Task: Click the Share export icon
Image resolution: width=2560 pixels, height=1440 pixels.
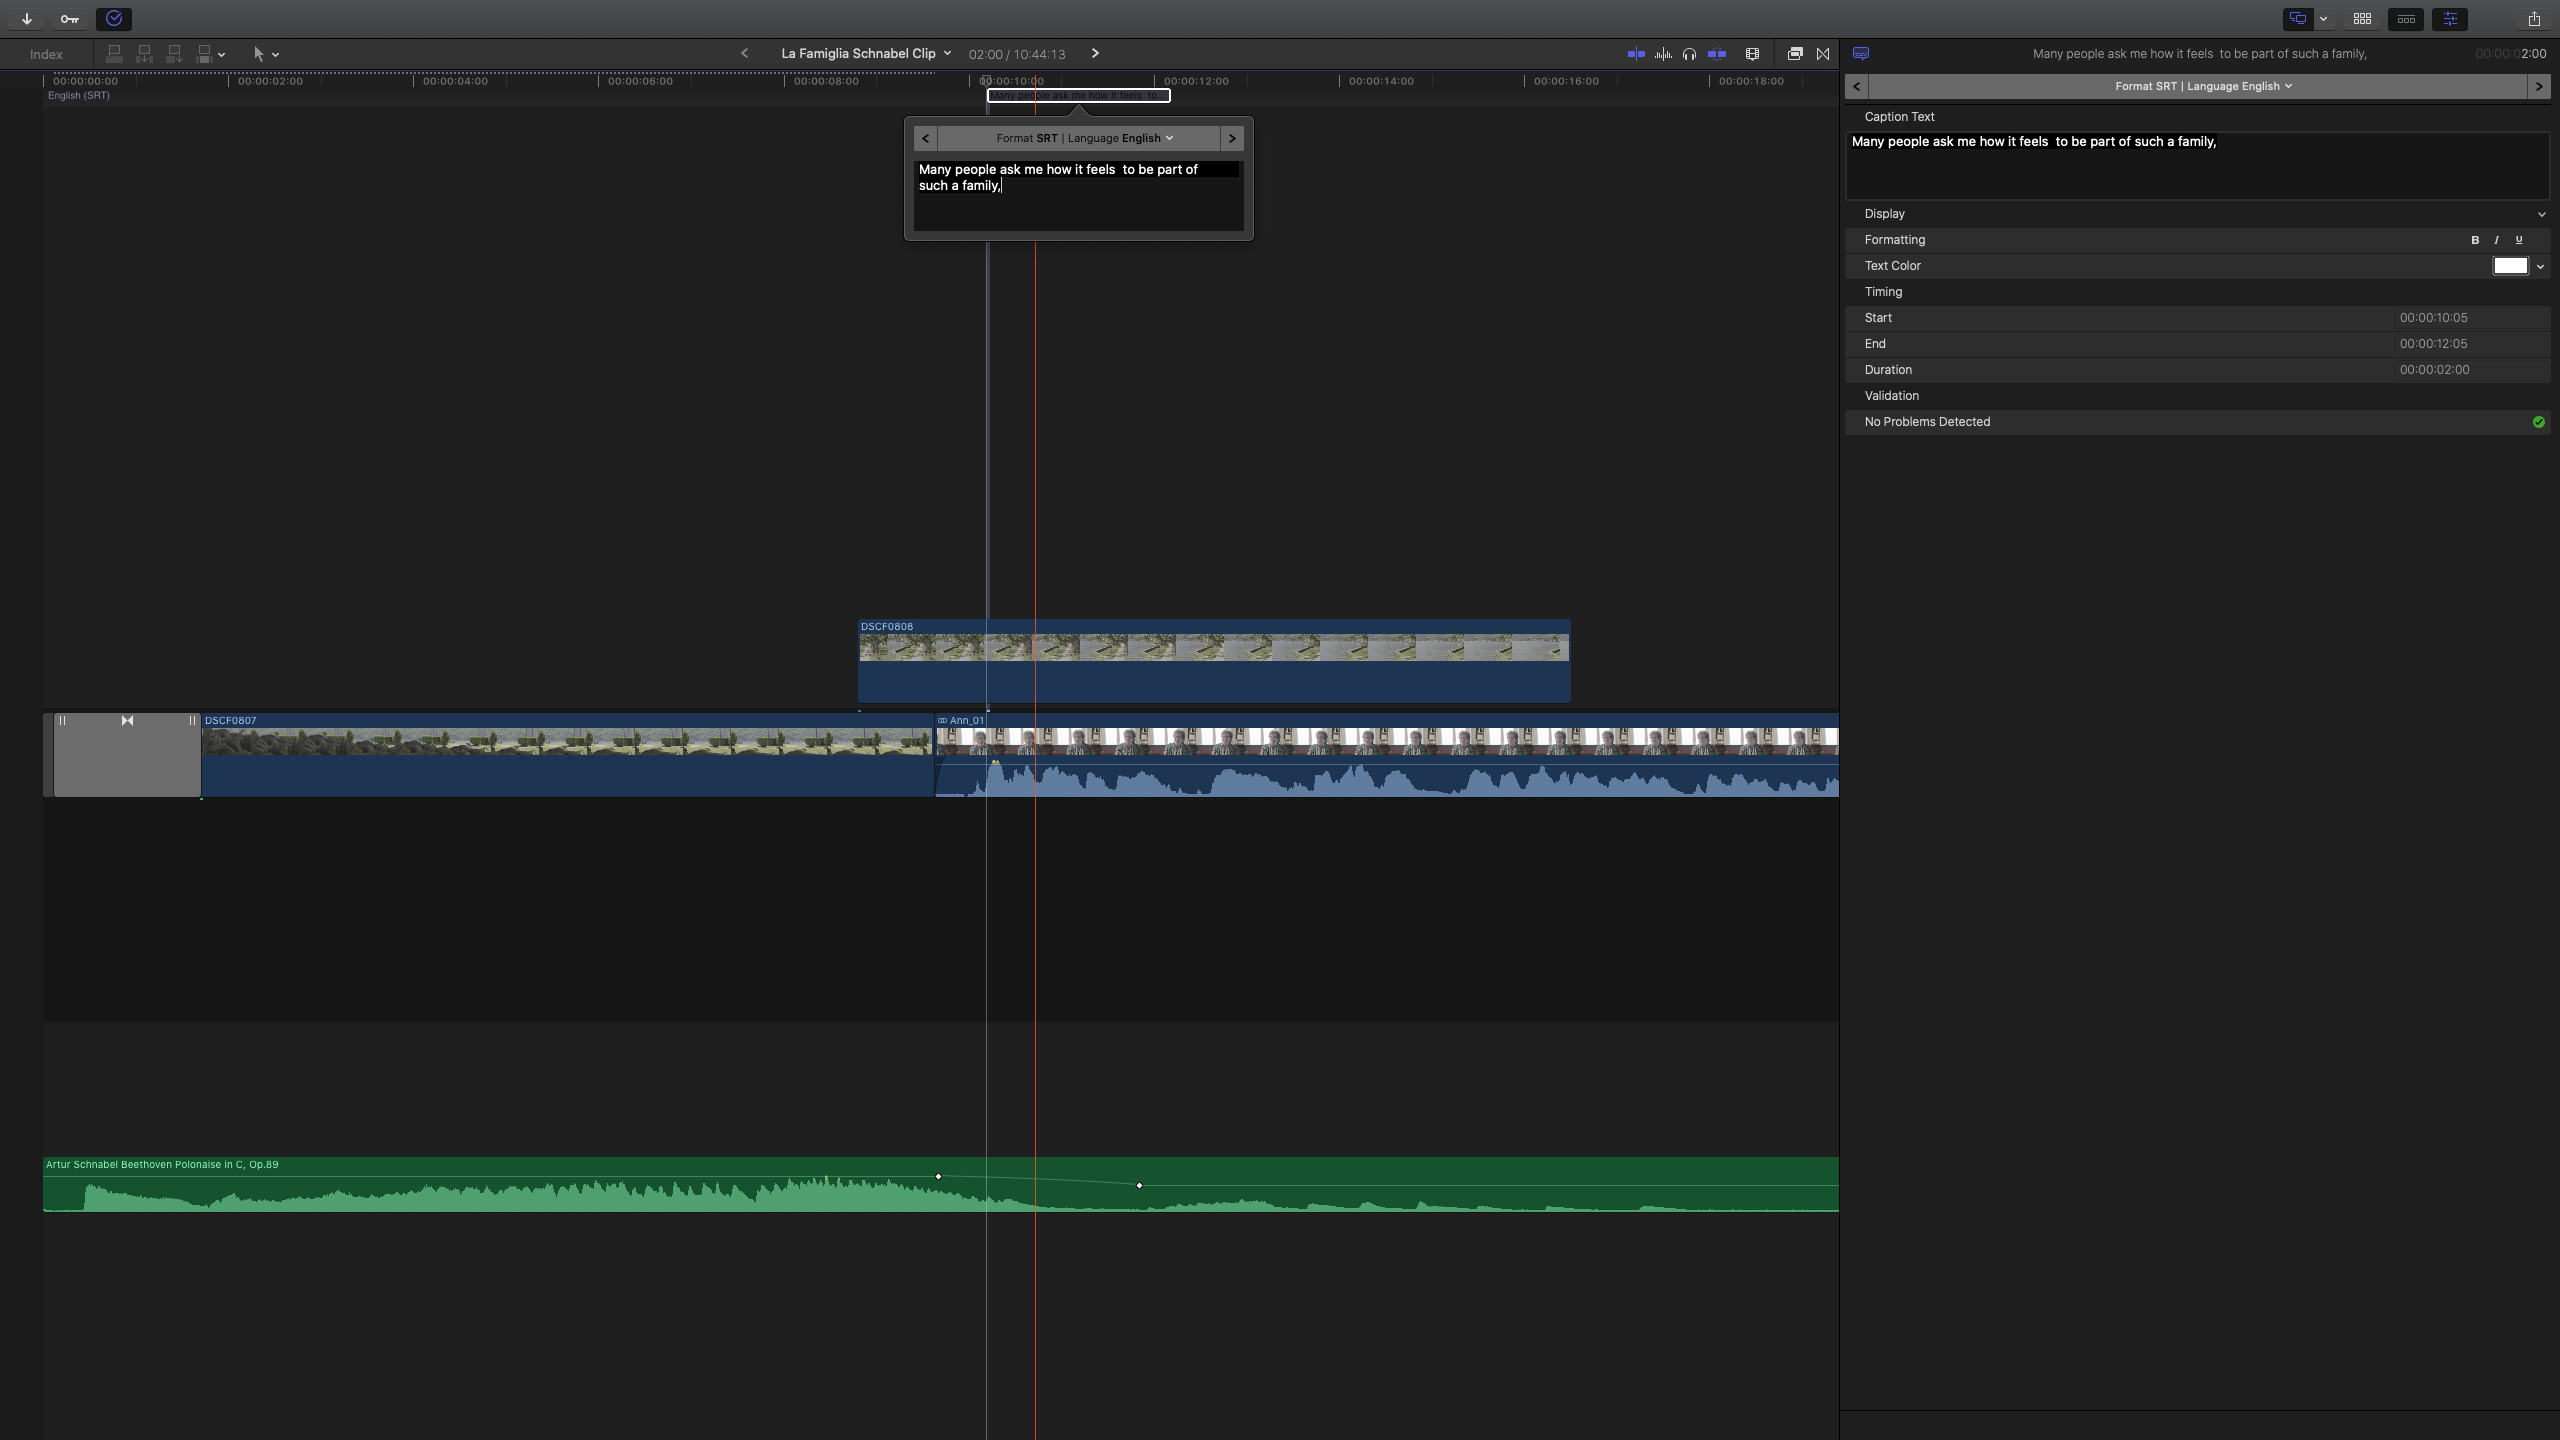Action: point(2534,19)
